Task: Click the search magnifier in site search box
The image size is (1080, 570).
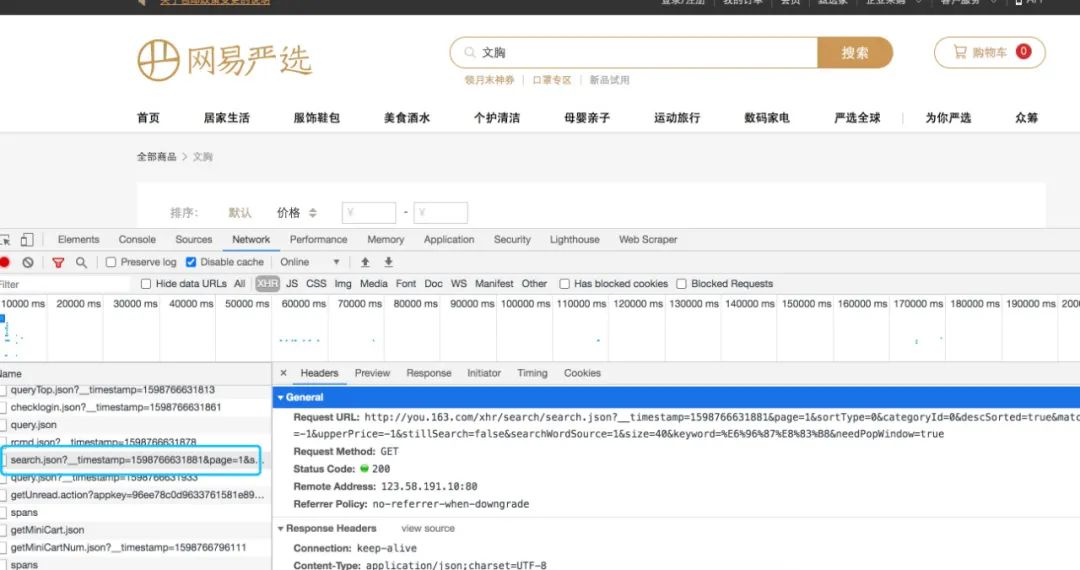Action: pos(470,52)
